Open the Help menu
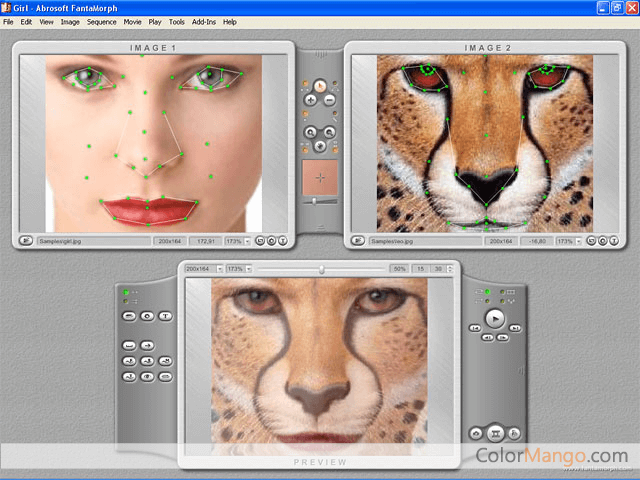The height and width of the screenshot is (480, 640). tap(229, 22)
